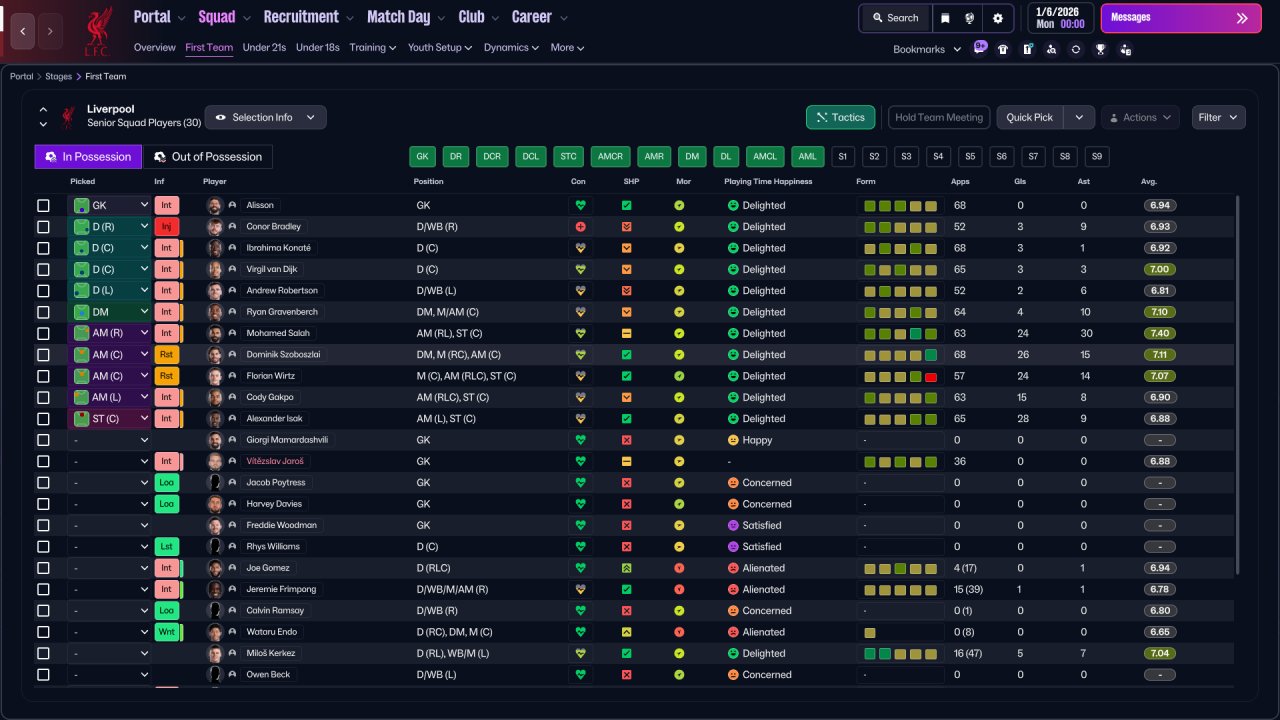Switch to the Under 21s tab
The image size is (1280, 720).
pyautogui.click(x=264, y=47)
